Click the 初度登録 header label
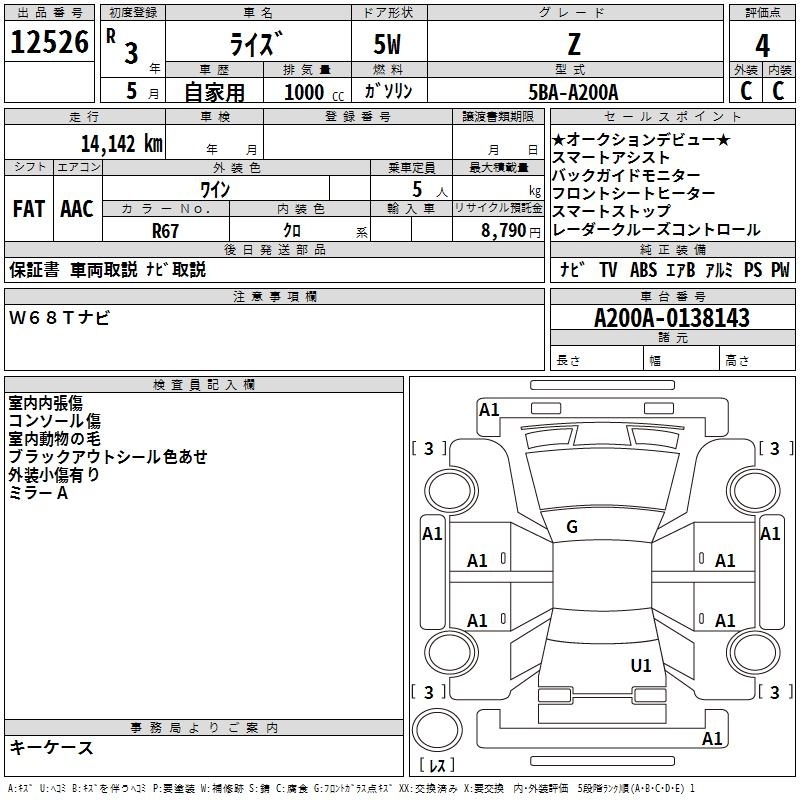 click(x=133, y=13)
